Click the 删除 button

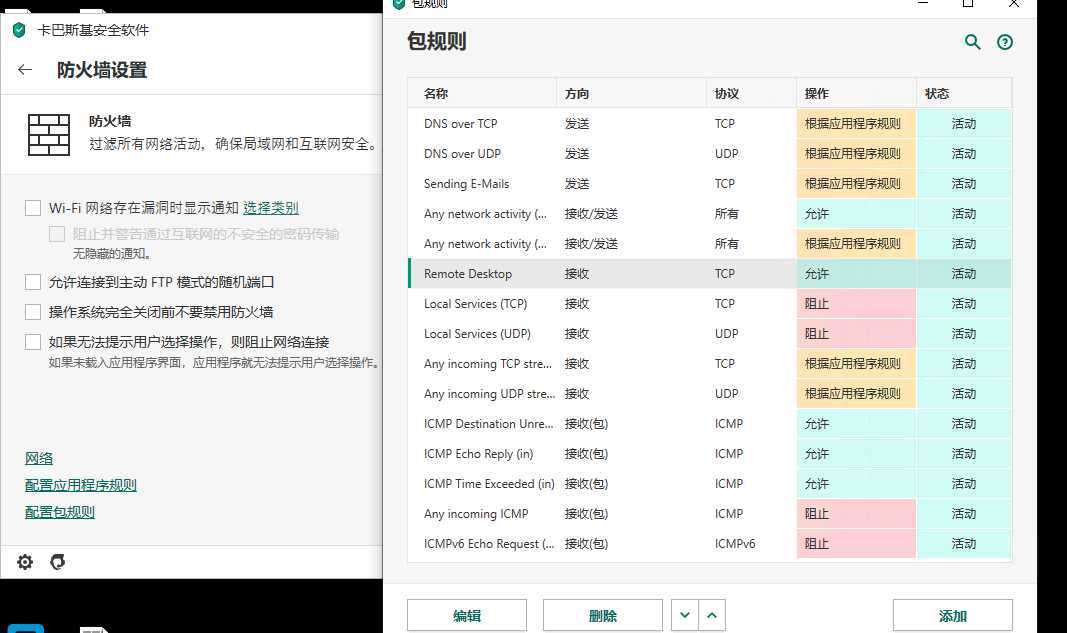coord(603,615)
